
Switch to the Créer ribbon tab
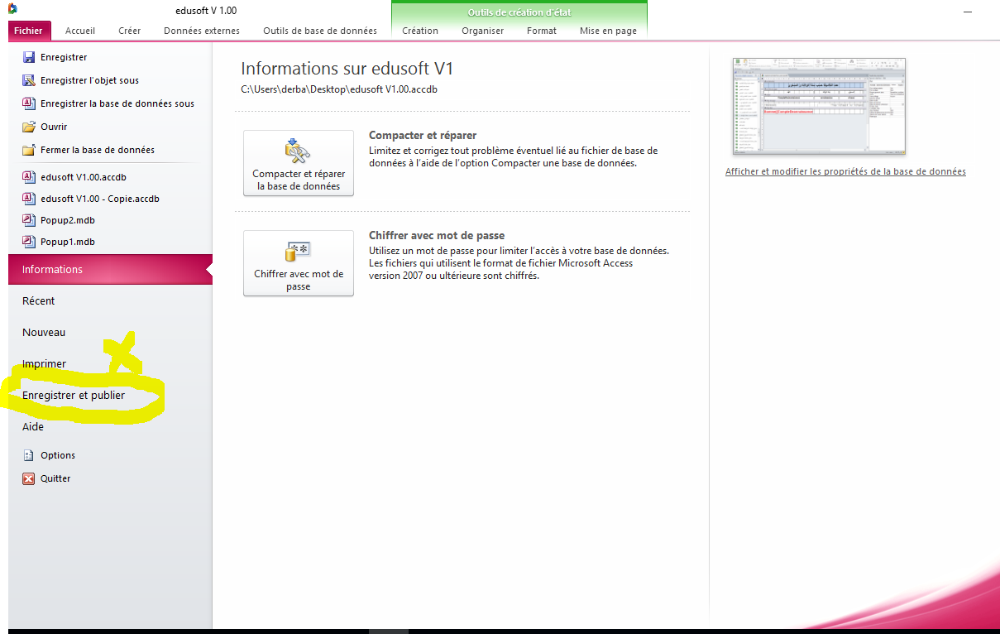pos(129,31)
